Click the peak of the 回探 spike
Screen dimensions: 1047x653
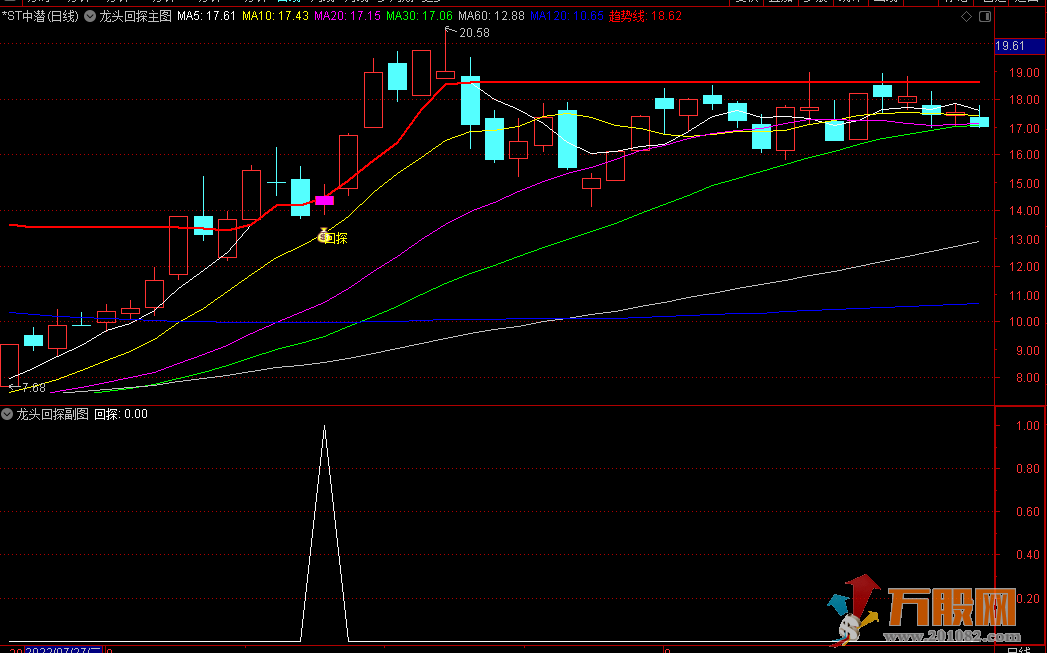tap(325, 426)
